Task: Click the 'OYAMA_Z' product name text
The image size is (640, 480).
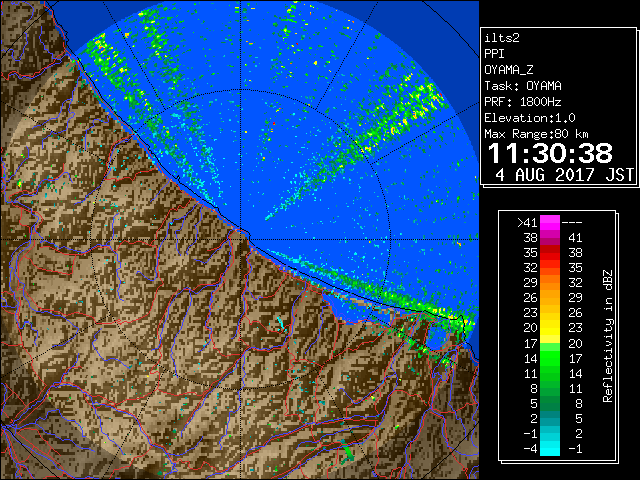Action: [509, 70]
